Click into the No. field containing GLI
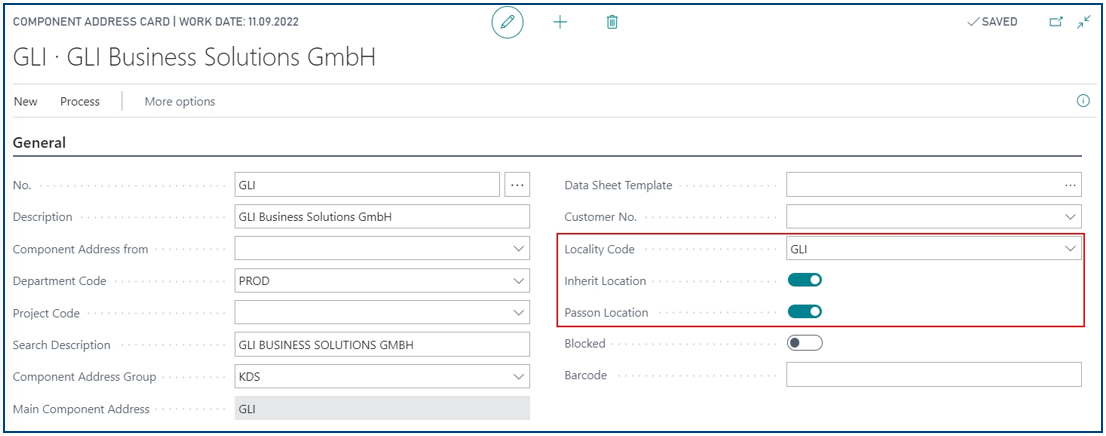 click(x=367, y=185)
